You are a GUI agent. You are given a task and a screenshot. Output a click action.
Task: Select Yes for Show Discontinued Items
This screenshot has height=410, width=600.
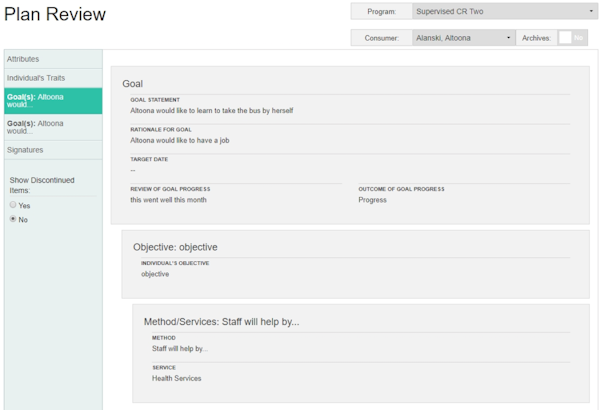point(13,205)
